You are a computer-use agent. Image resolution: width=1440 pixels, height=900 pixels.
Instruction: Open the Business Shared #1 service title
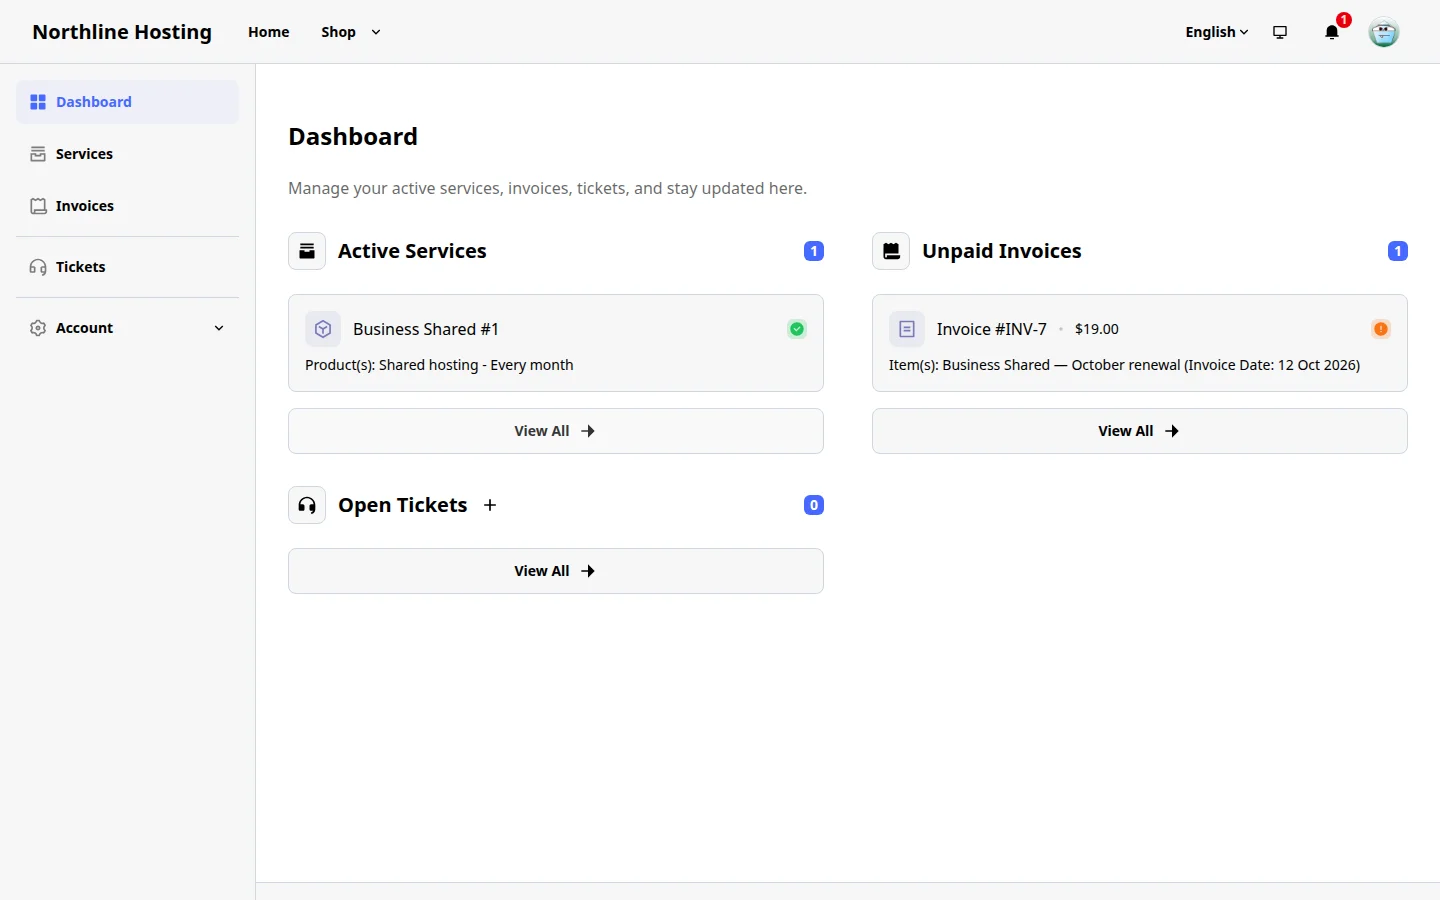coord(426,329)
